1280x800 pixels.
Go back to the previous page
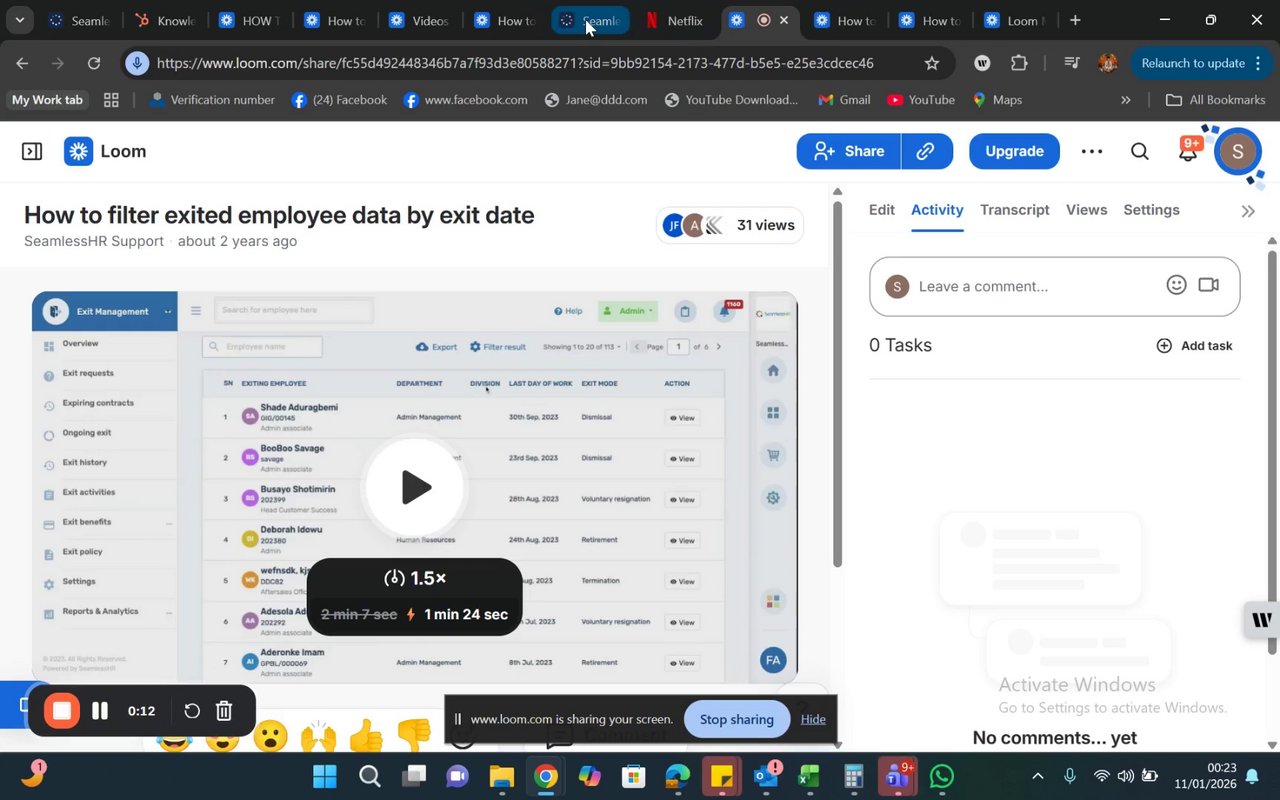tap(22, 63)
